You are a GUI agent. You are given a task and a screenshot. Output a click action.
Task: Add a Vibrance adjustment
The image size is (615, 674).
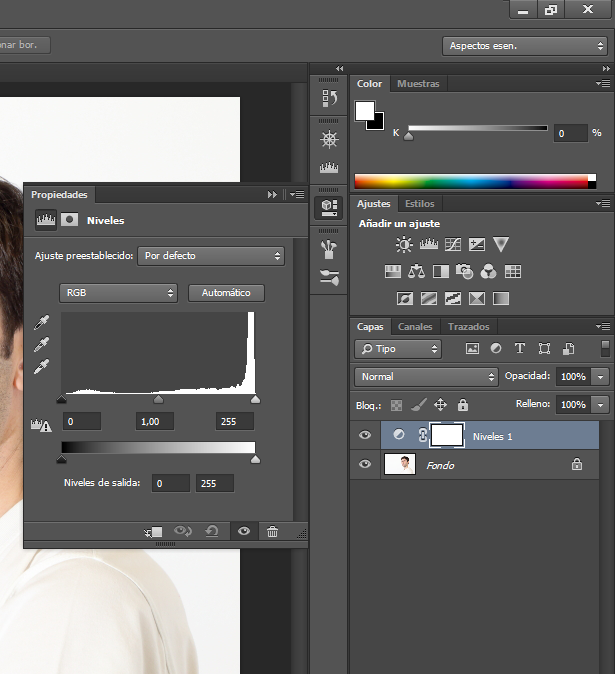[501, 244]
